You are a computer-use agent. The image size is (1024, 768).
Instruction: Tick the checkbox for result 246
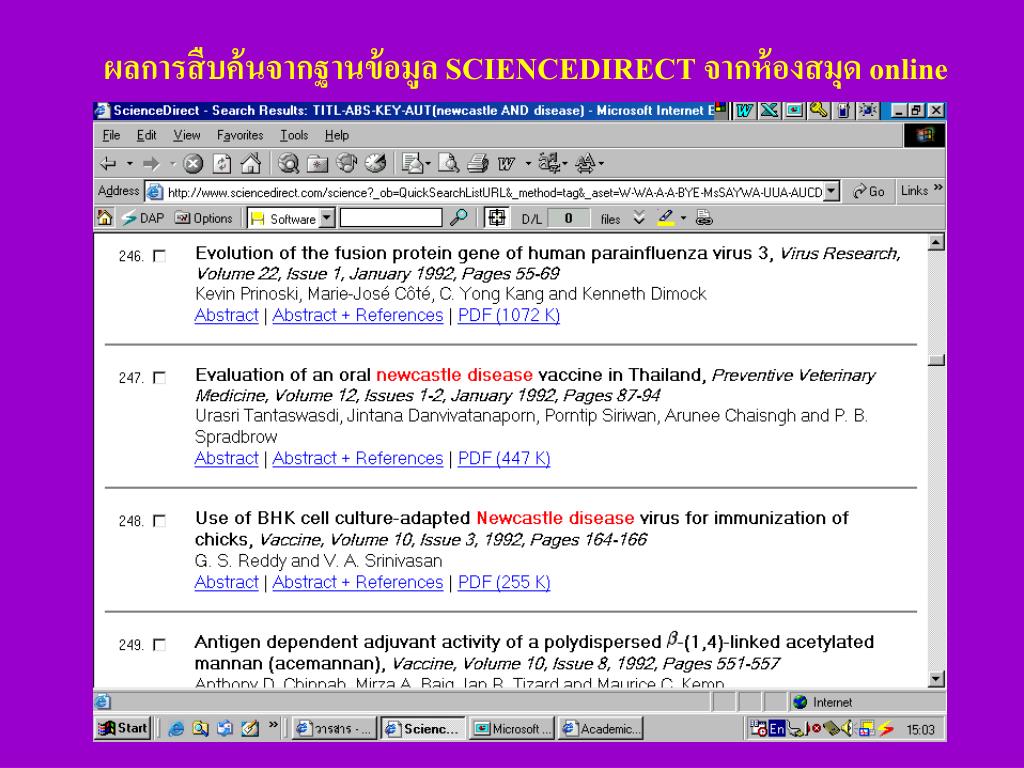point(159,256)
